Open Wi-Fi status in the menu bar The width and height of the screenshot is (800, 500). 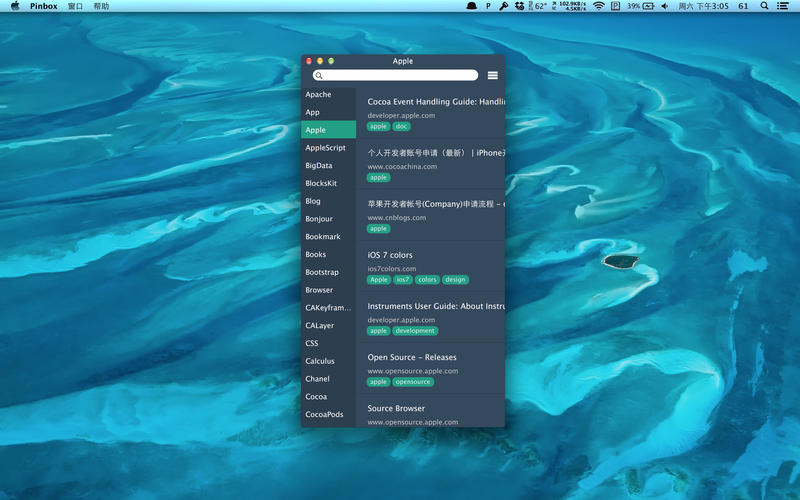(598, 6)
